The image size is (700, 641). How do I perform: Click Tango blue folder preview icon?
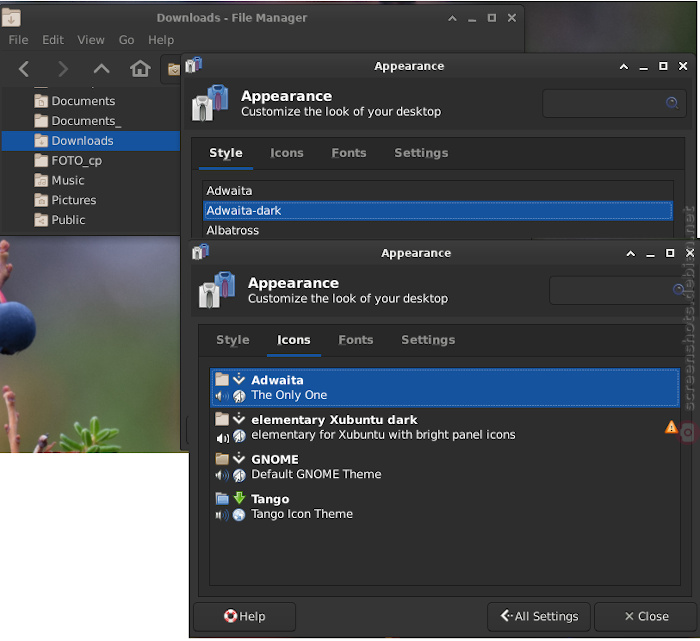pos(222,499)
